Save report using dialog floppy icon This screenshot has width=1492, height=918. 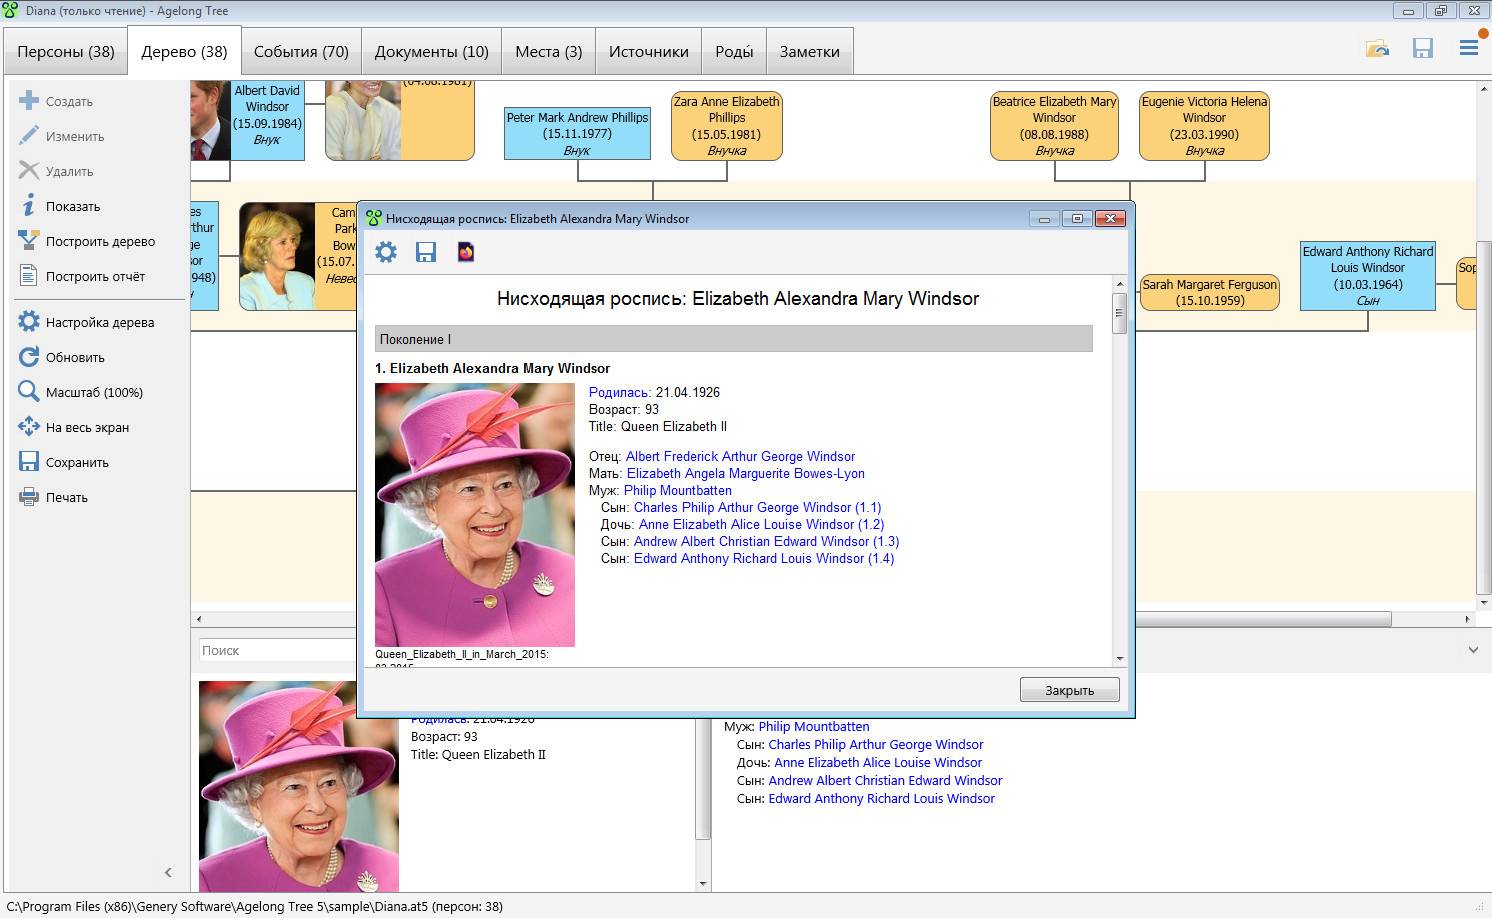click(x=426, y=252)
